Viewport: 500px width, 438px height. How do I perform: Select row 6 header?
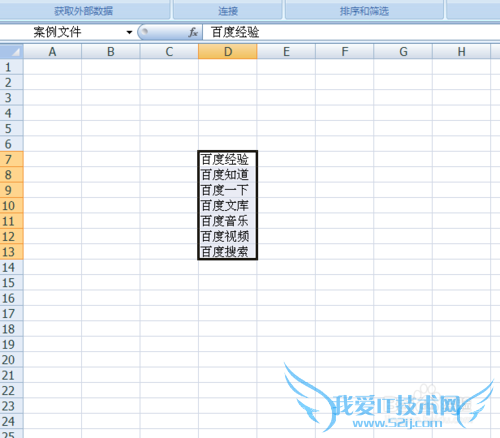click(x=12, y=144)
